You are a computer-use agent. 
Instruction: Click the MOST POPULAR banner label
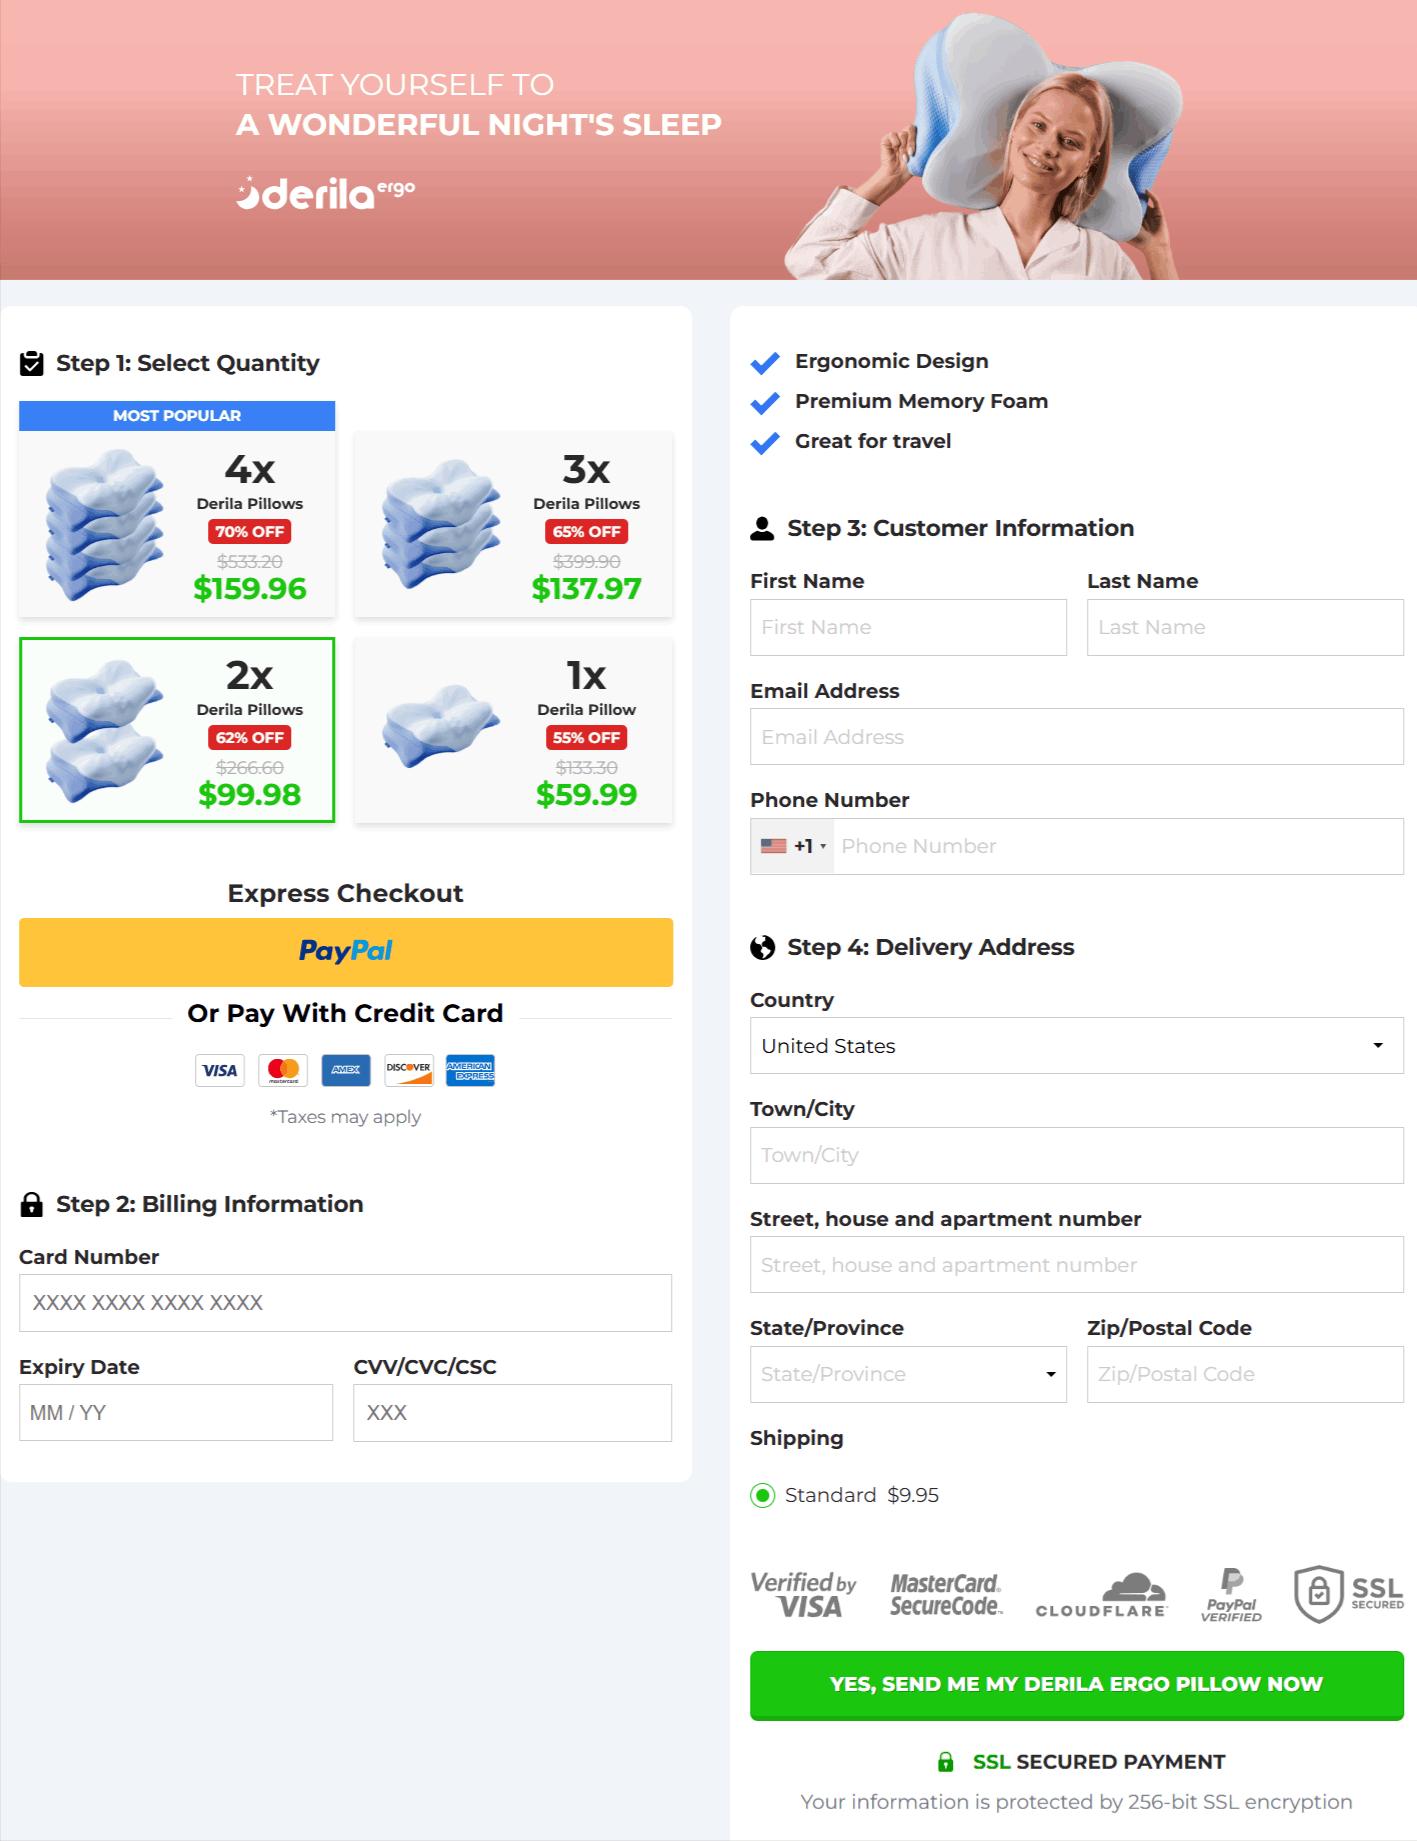[177, 416]
